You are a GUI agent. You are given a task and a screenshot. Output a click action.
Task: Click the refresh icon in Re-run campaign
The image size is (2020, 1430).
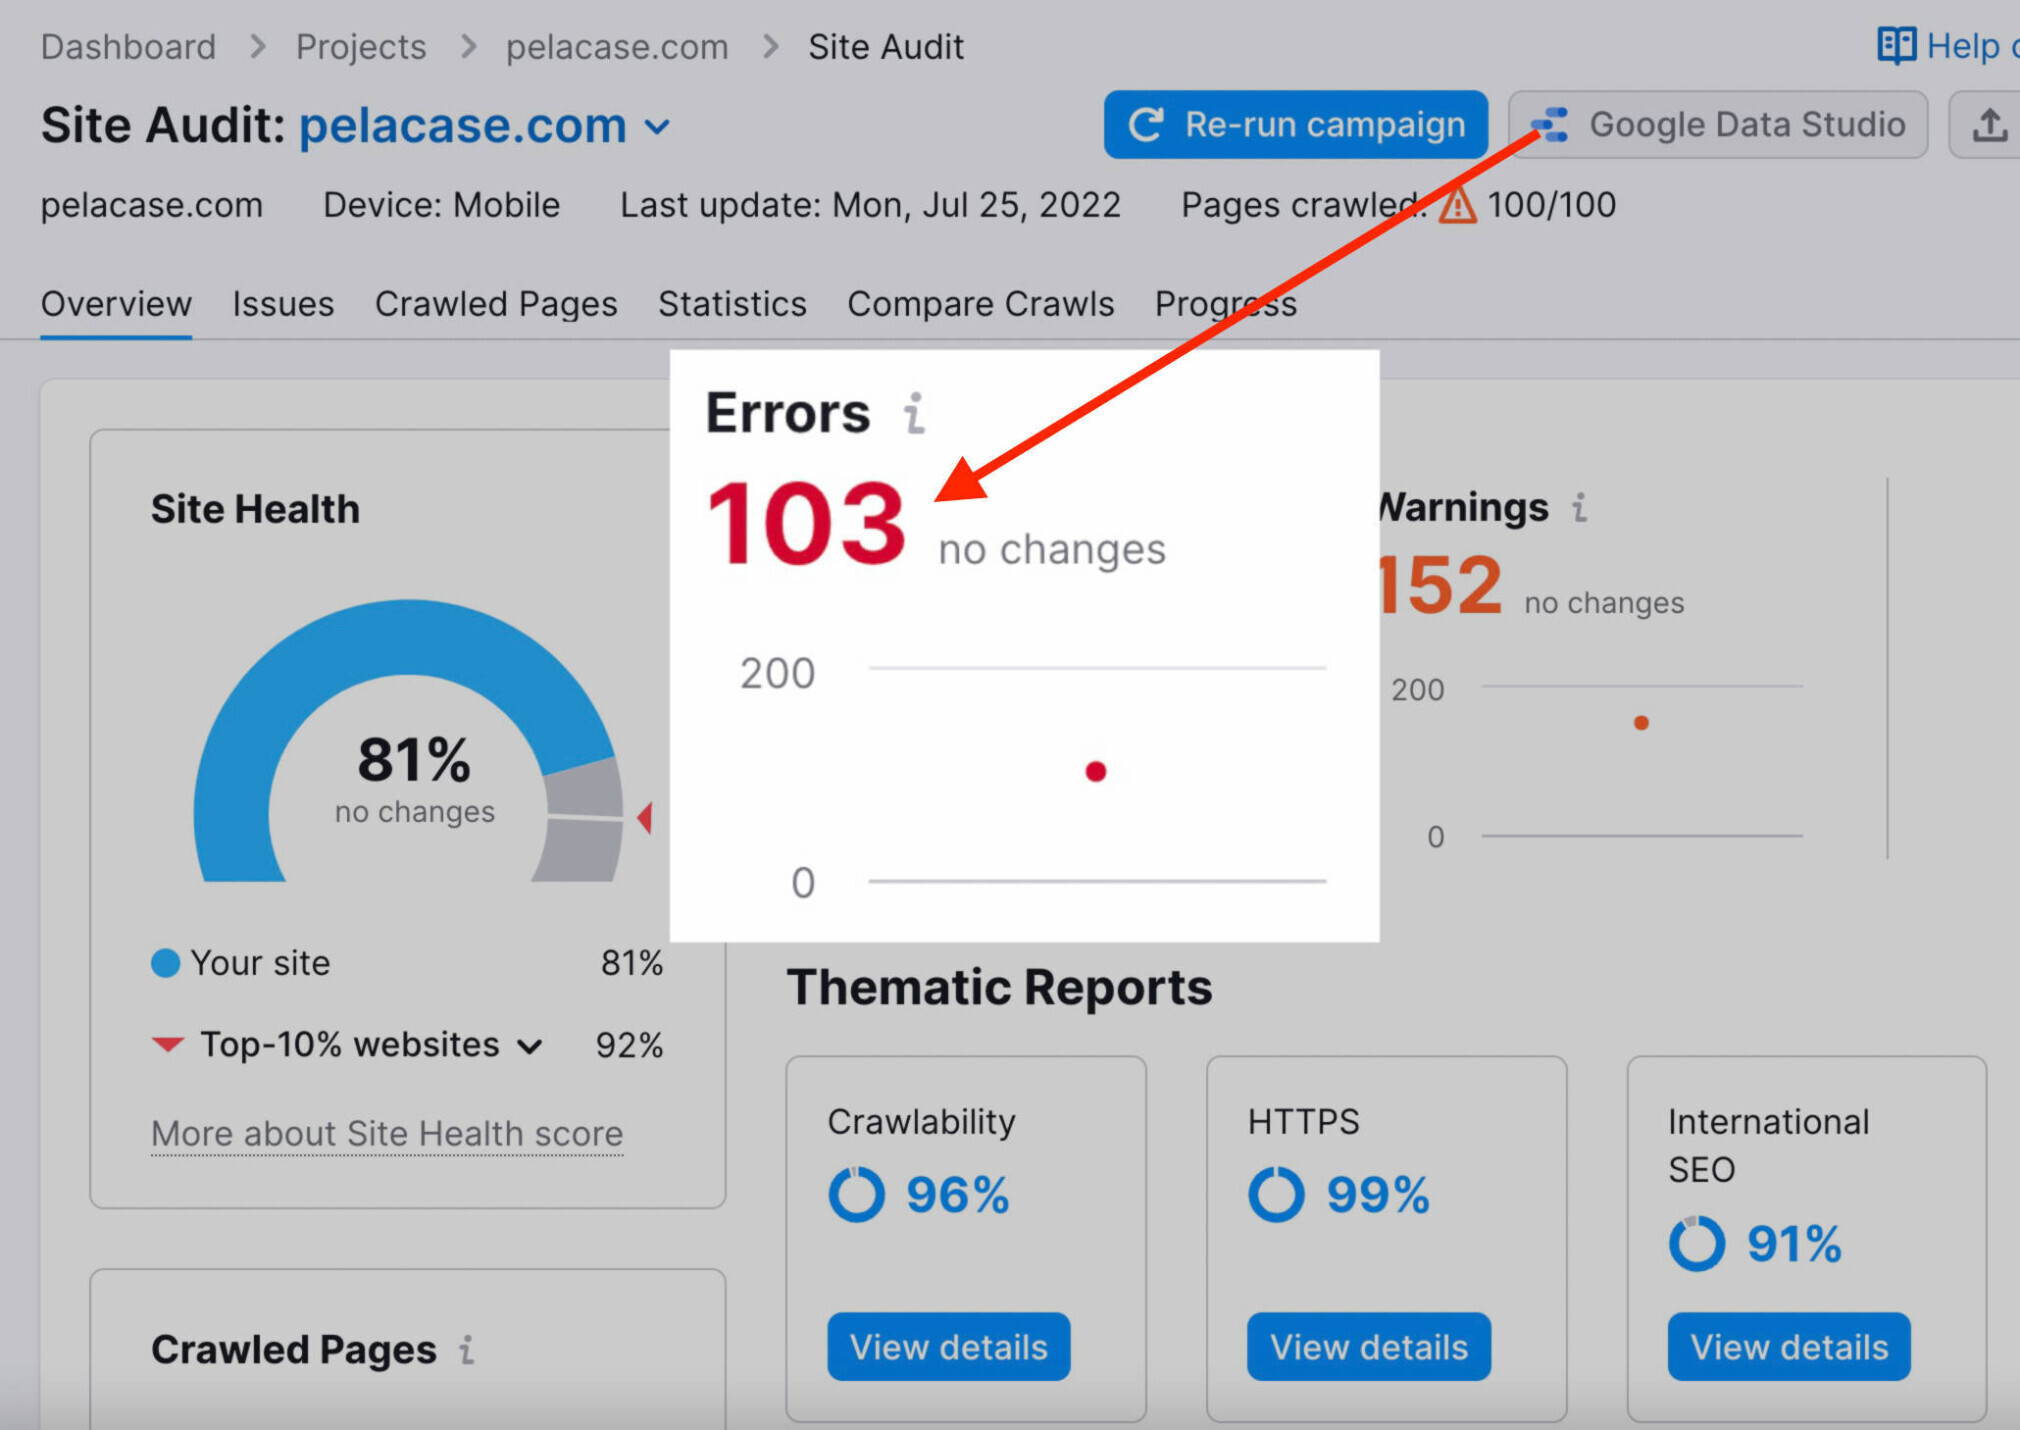pyautogui.click(x=1146, y=125)
